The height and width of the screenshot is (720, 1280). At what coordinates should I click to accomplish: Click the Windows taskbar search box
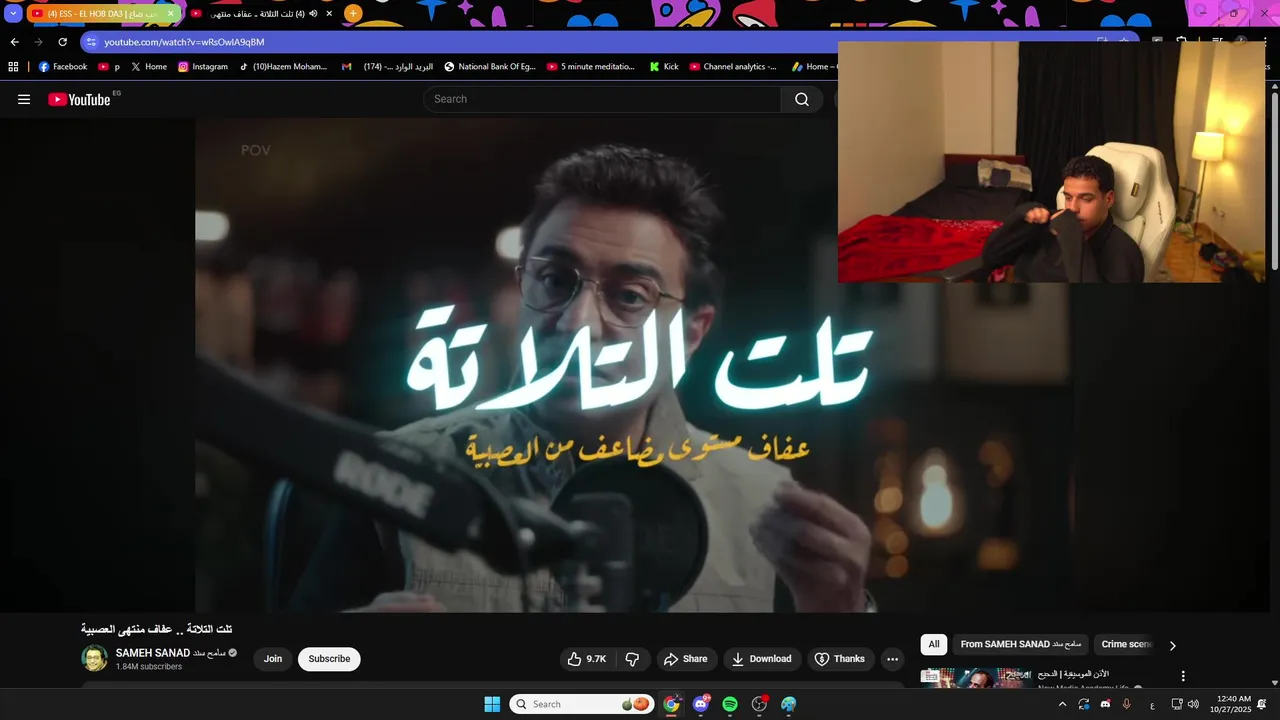(x=582, y=704)
